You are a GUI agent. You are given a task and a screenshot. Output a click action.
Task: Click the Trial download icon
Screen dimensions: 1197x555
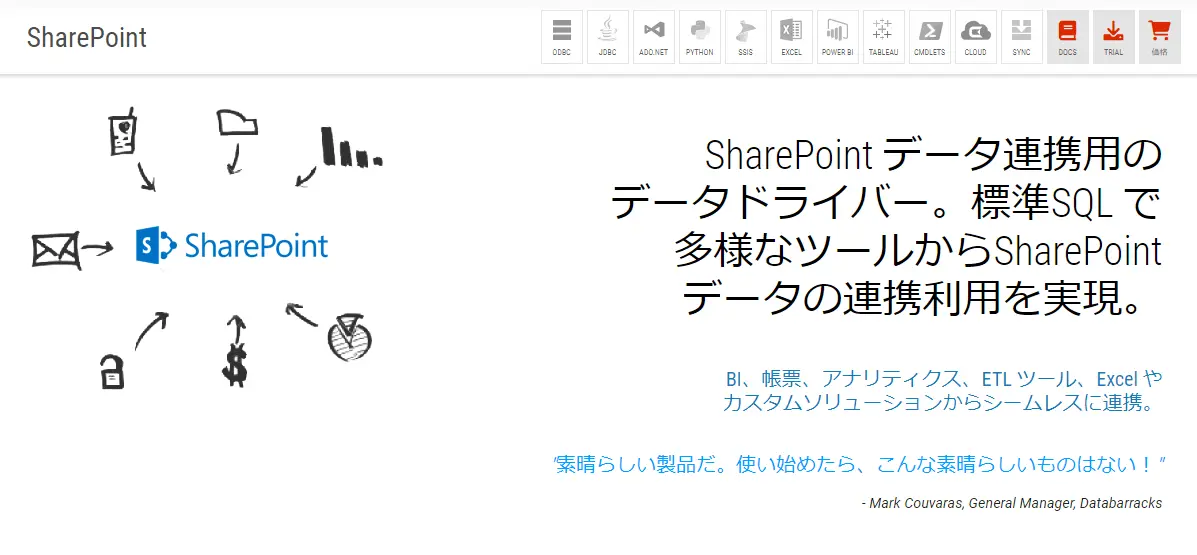pyautogui.click(x=1113, y=37)
